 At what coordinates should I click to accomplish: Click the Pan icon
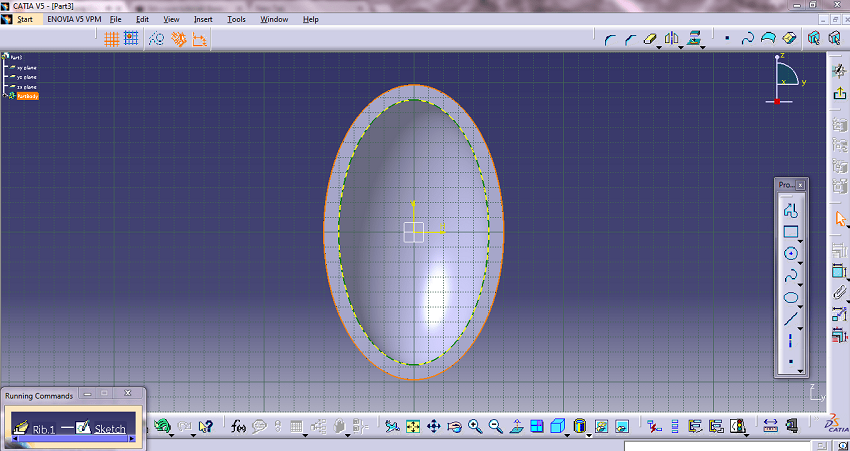point(434,427)
